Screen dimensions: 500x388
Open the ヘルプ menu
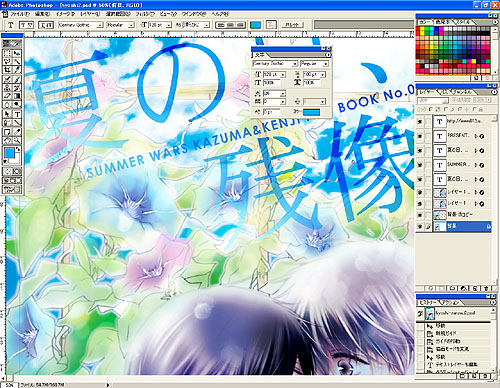[220, 14]
